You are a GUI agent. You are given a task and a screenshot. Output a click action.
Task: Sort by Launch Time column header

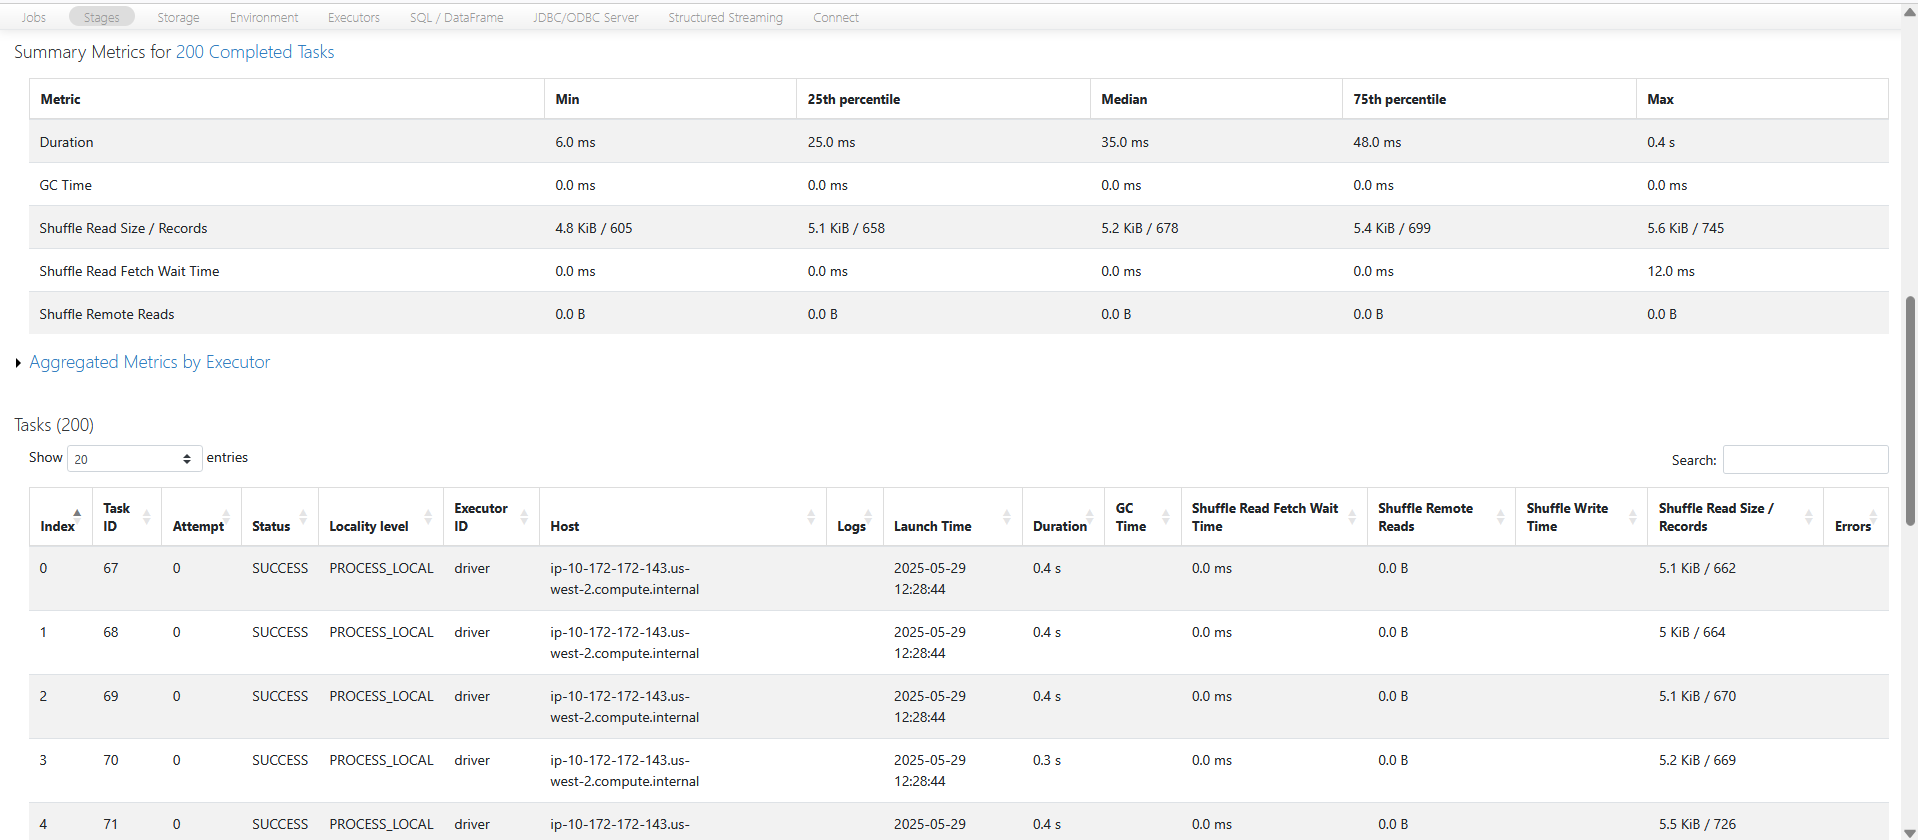click(x=932, y=526)
